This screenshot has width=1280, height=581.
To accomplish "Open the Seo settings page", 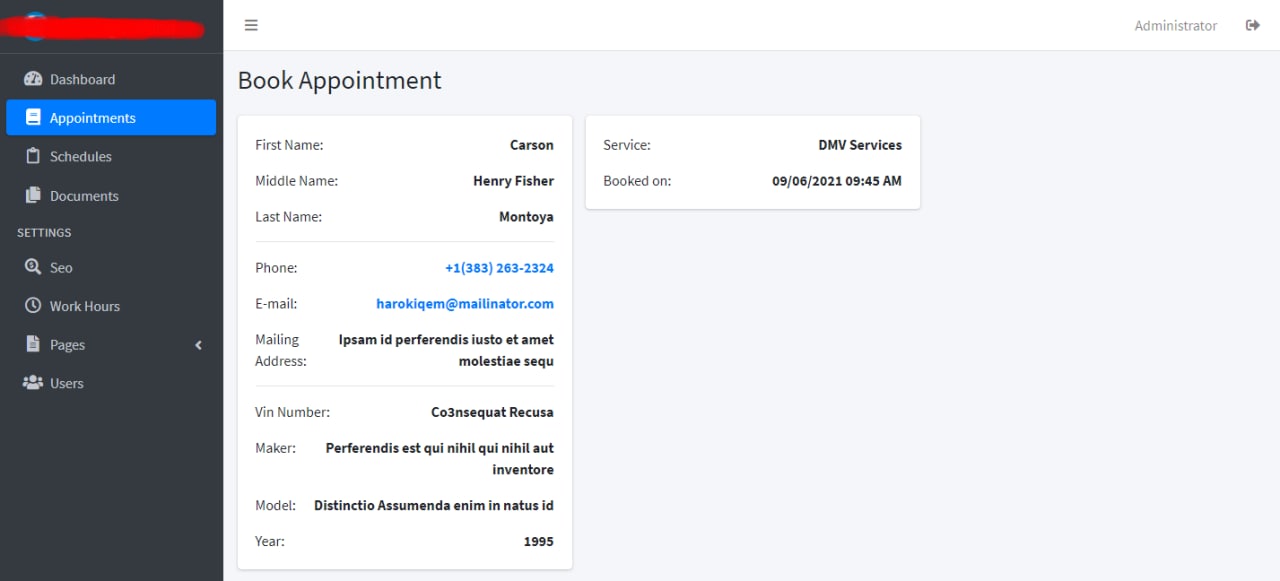I will coord(111,267).
